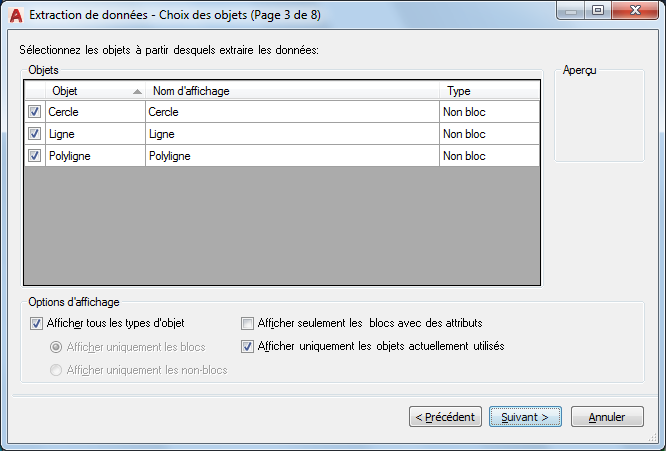Uncheck the Ligne object checkbox
The image size is (666, 451).
(x=35, y=134)
